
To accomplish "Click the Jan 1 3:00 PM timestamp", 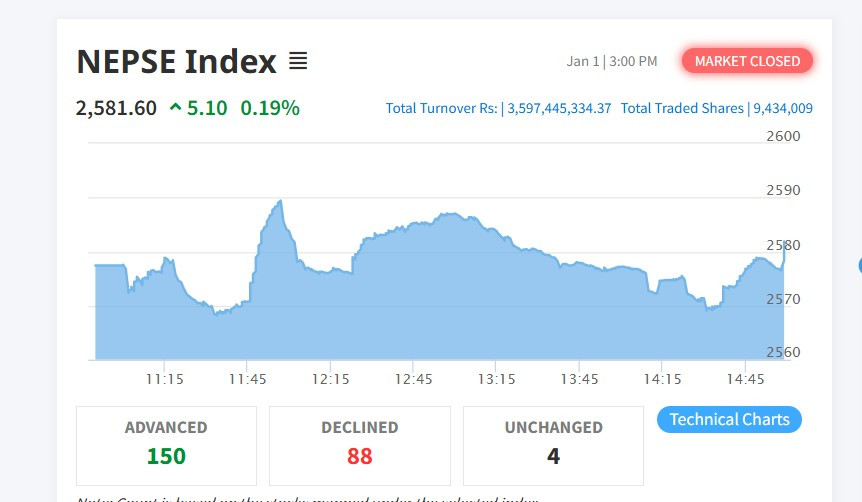I will (x=612, y=61).
